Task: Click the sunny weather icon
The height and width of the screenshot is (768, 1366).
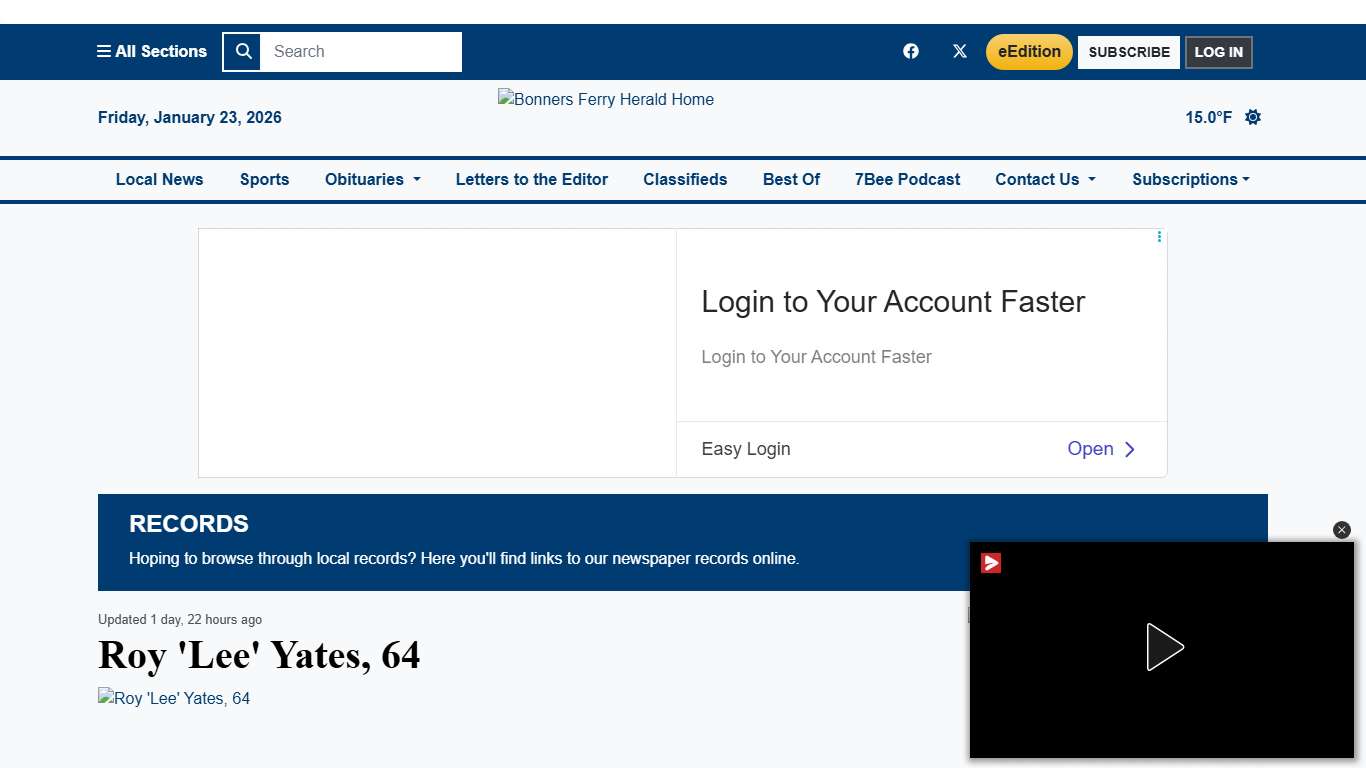Action: click(1253, 118)
